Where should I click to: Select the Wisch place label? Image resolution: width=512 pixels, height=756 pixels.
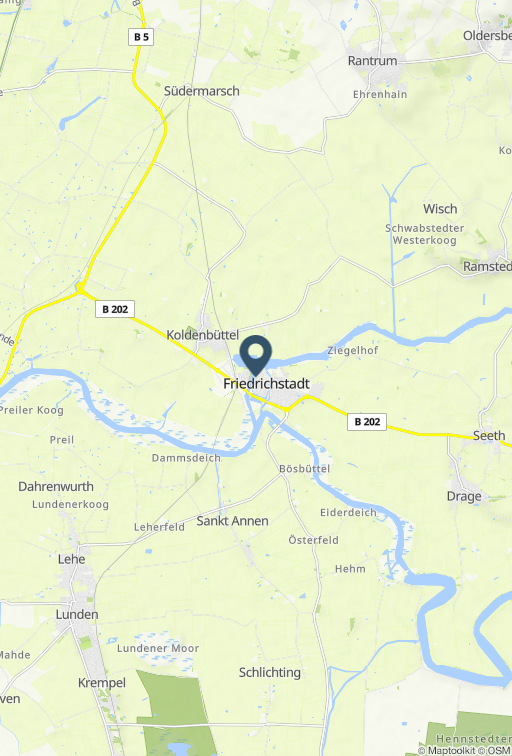440,209
